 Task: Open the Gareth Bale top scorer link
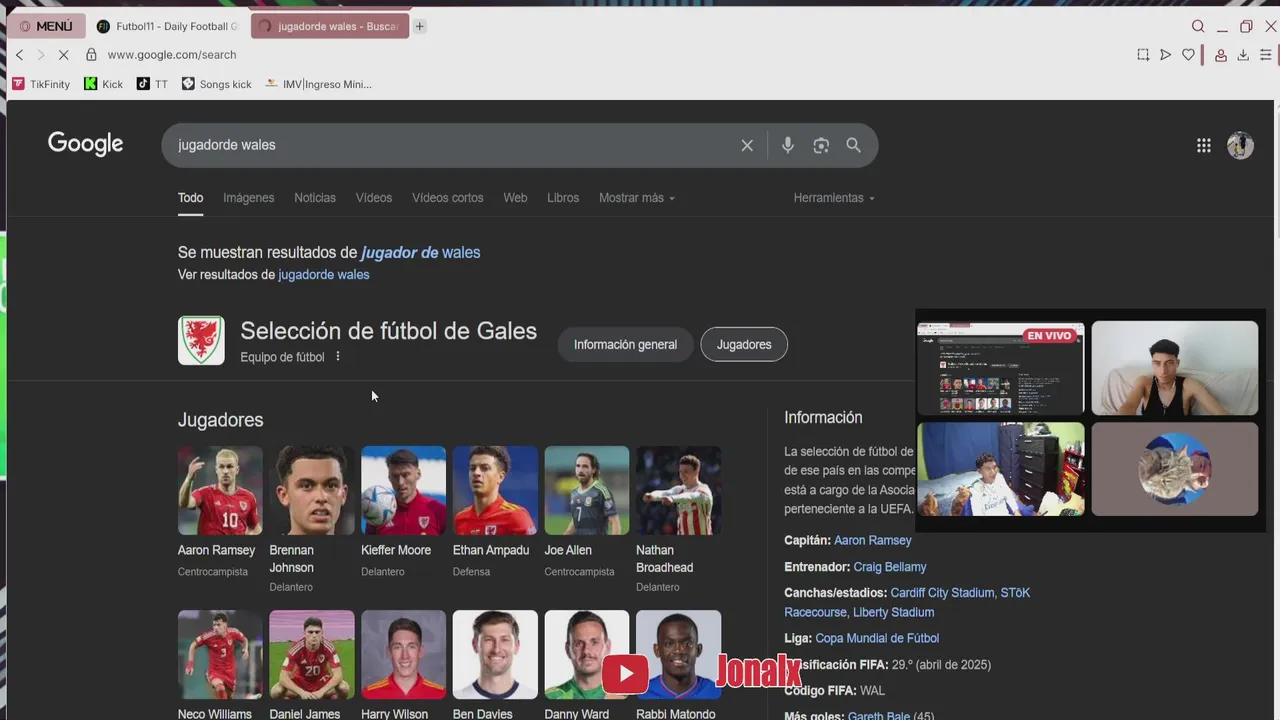tap(879, 716)
